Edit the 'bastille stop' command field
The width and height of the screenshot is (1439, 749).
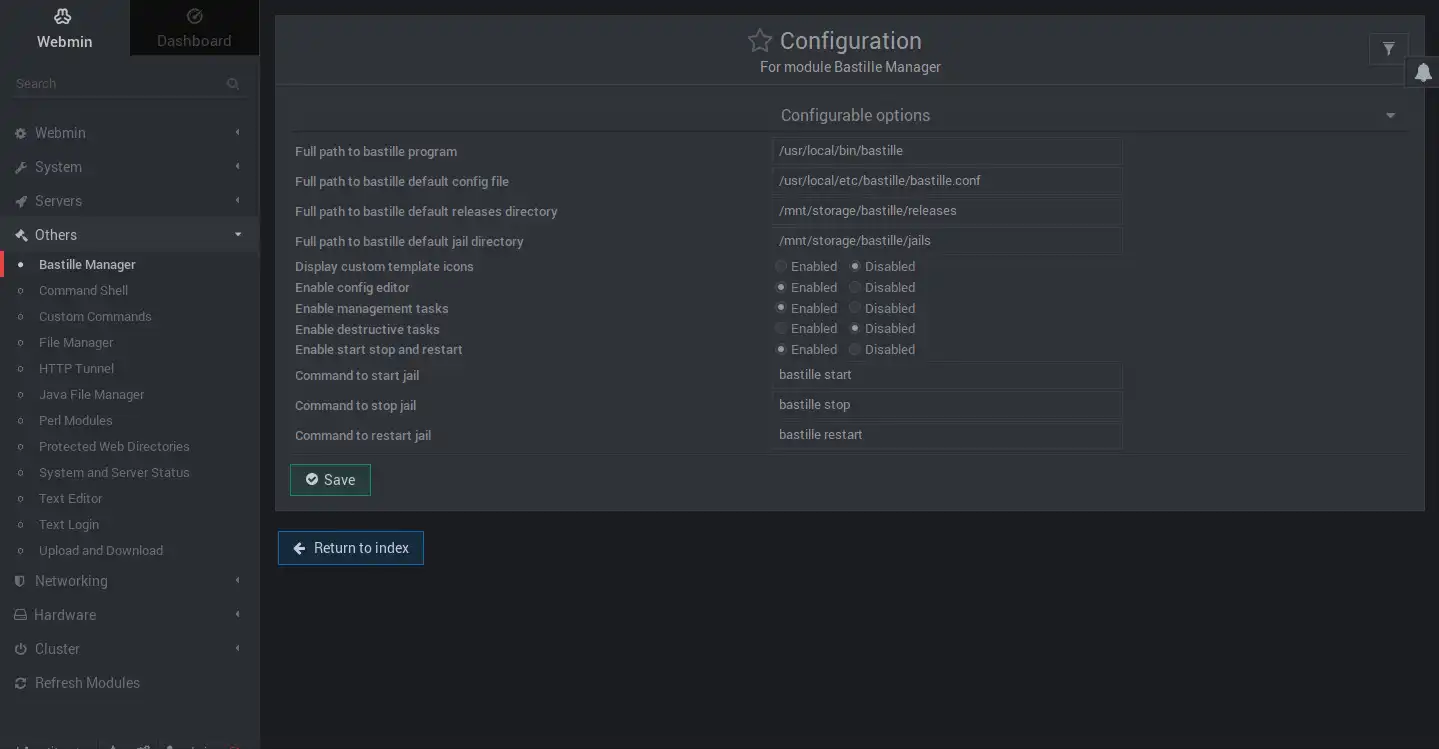coord(947,405)
